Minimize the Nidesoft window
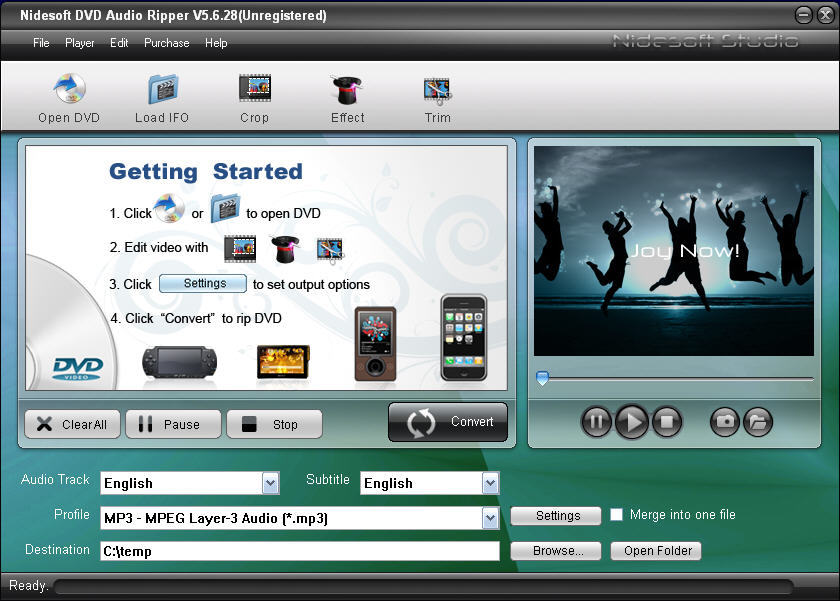Viewport: 840px width, 601px height. pyautogui.click(x=804, y=15)
